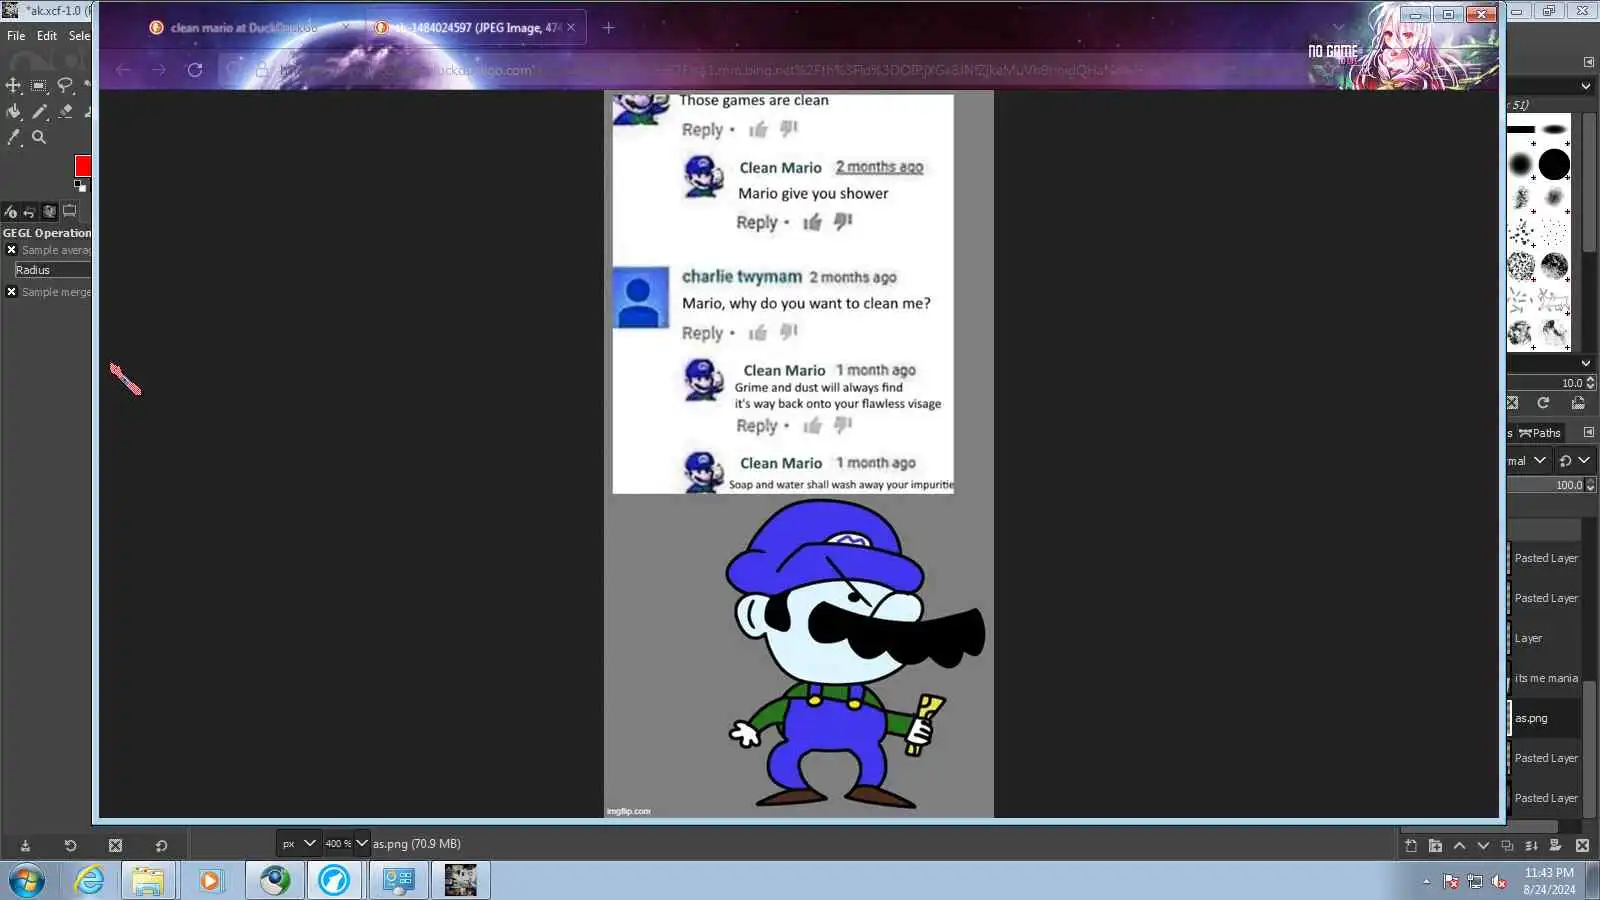Open the brush tag assignment dropdown
The width and height of the screenshot is (1600, 900).
[1586, 363]
